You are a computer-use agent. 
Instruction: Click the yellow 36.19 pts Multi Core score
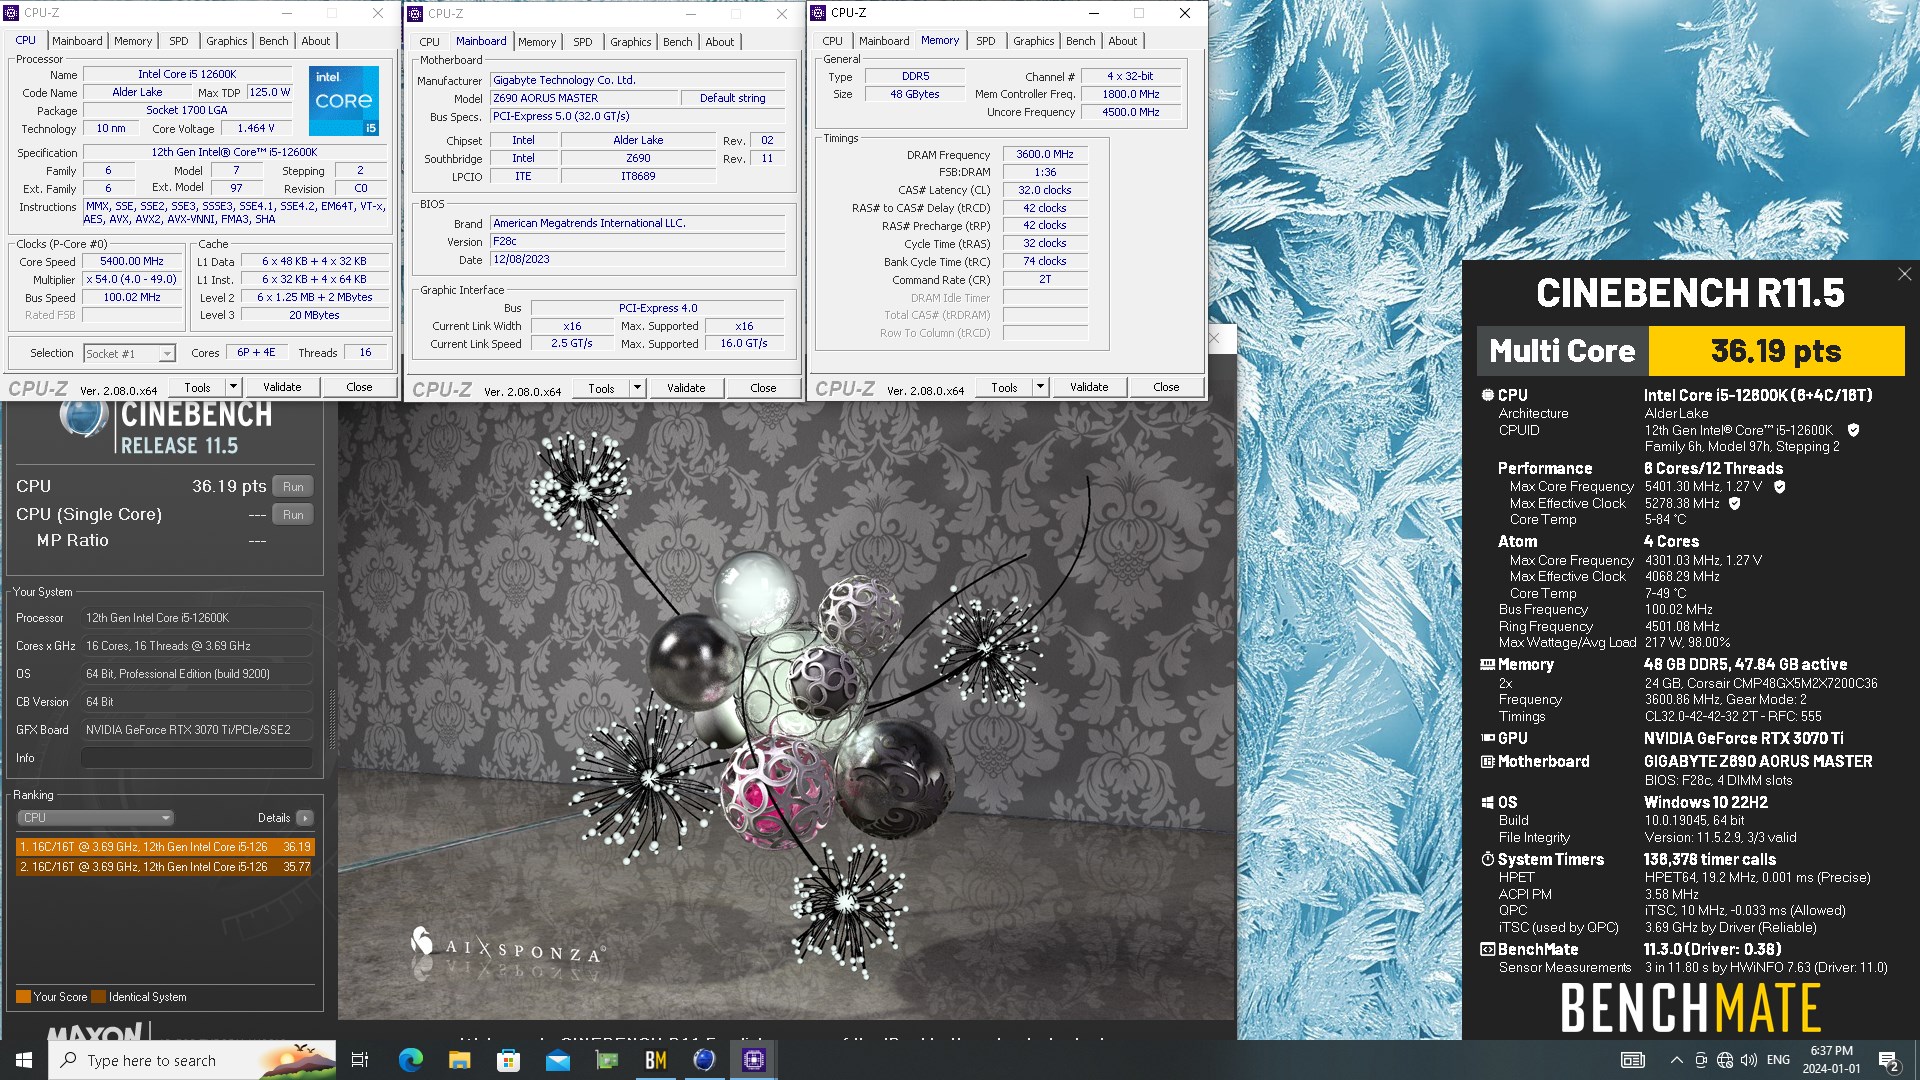pyautogui.click(x=1776, y=351)
